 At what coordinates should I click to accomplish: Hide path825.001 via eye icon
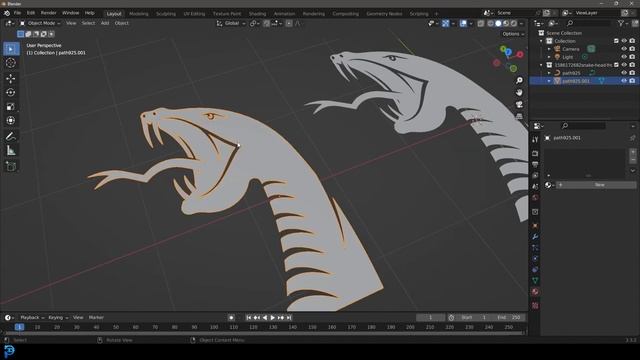coord(624,81)
